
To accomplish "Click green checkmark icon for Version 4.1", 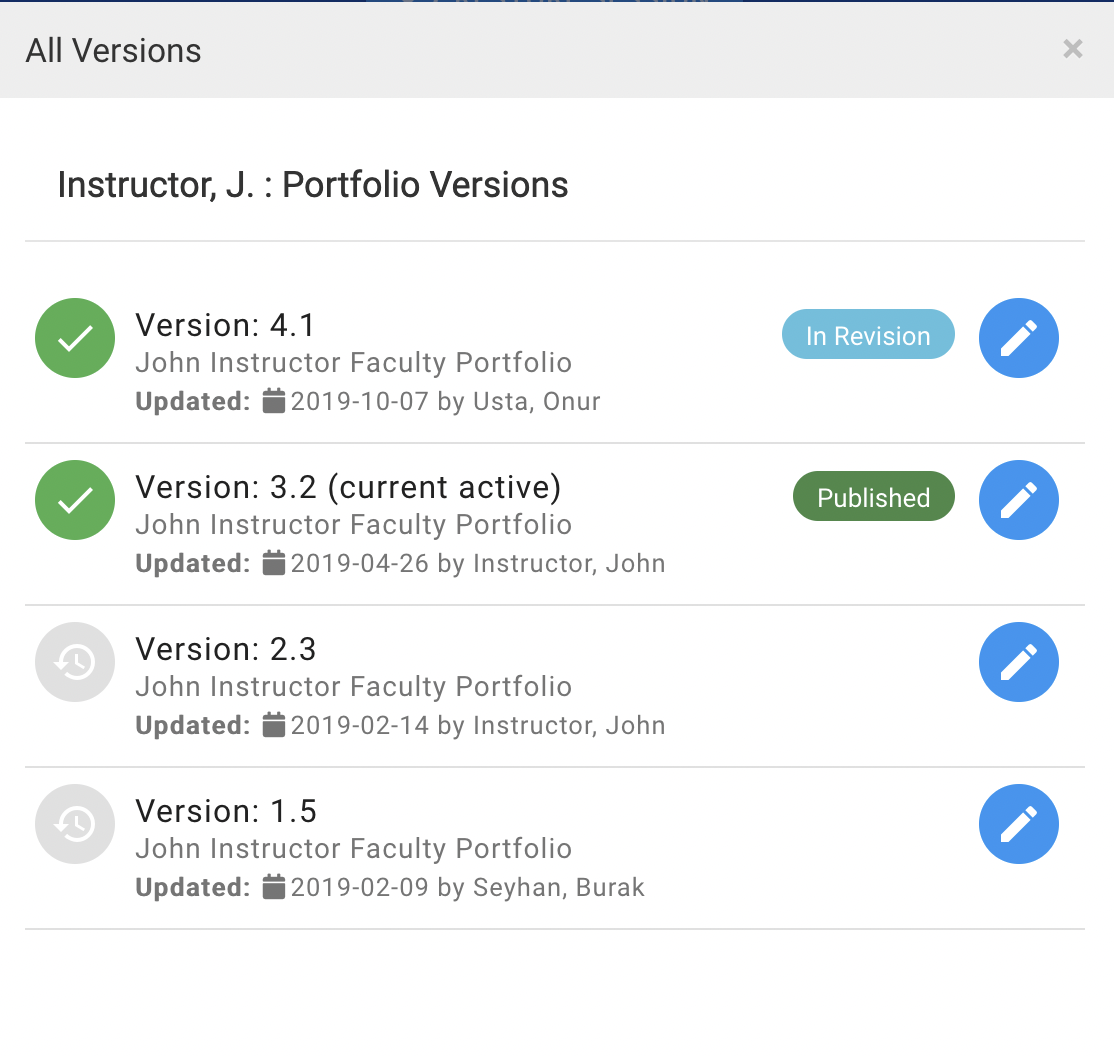I will [x=75, y=338].
